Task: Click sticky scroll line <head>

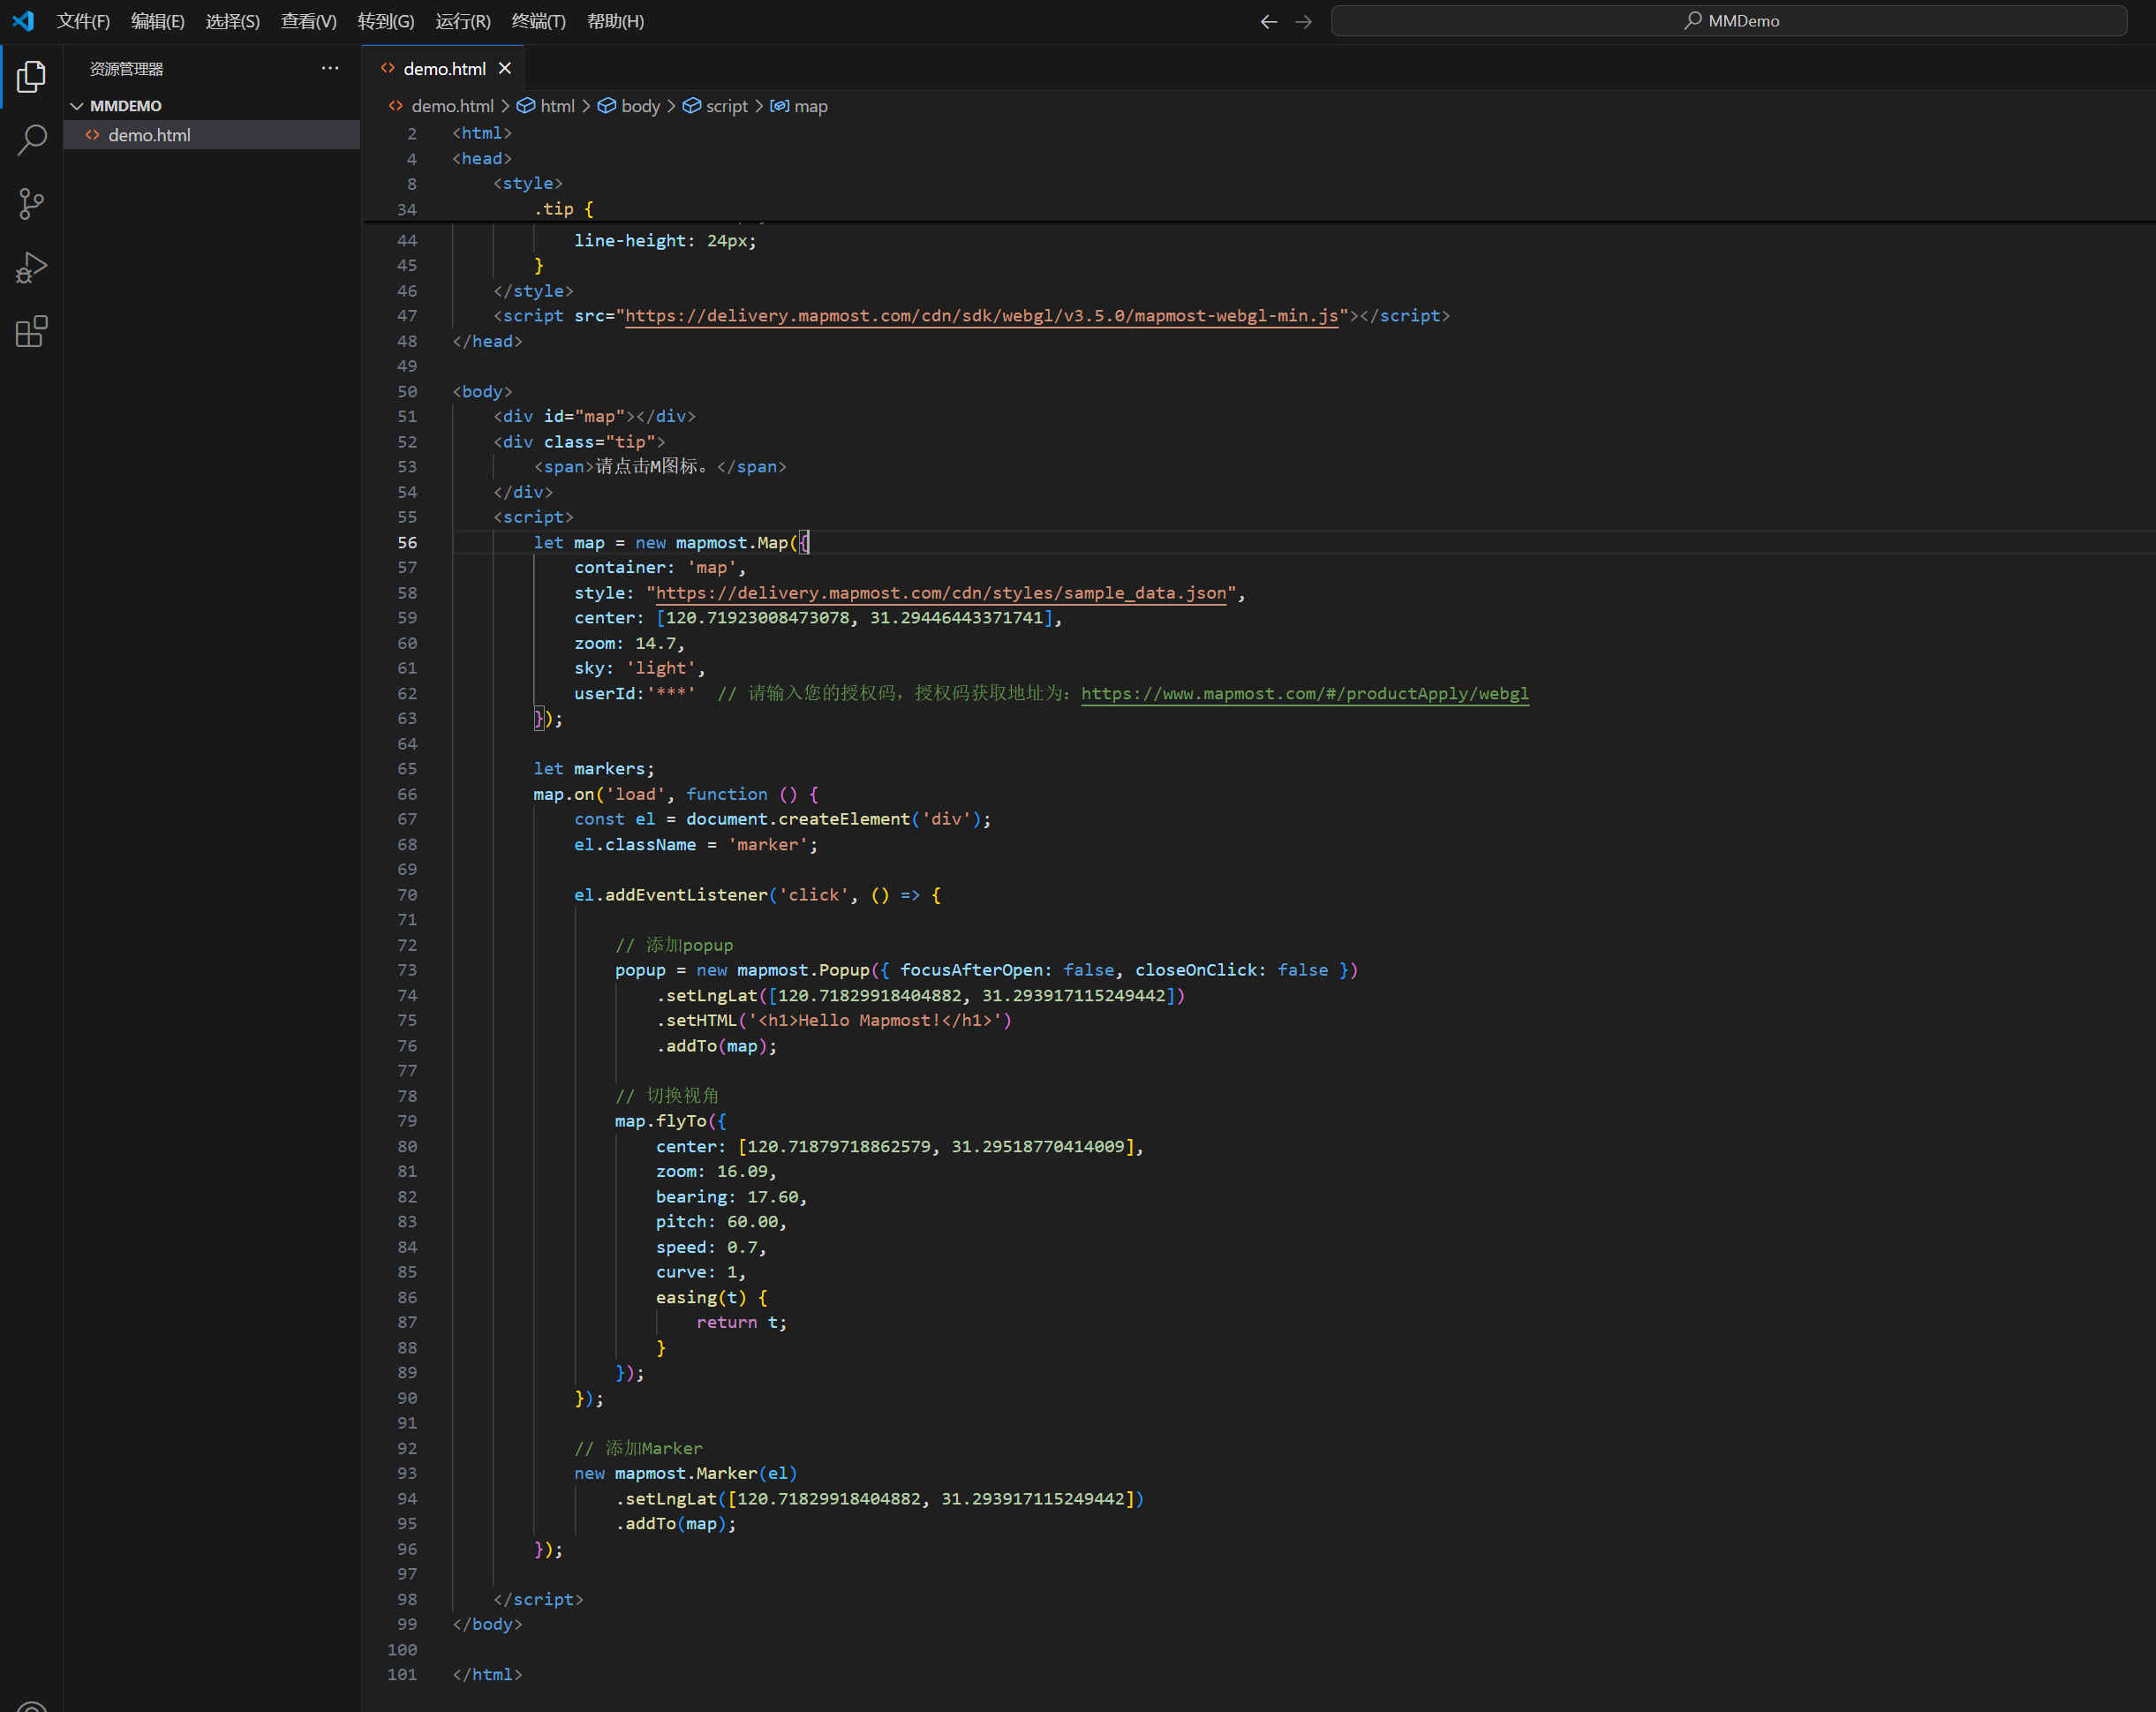Action: (x=482, y=158)
